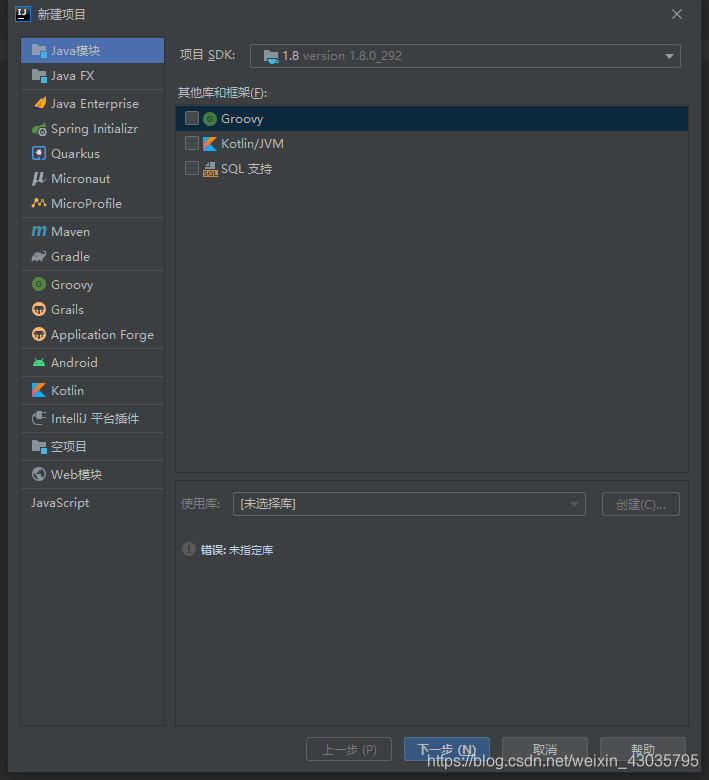The width and height of the screenshot is (709, 780).
Task: Click the error warning icon
Action: click(189, 549)
